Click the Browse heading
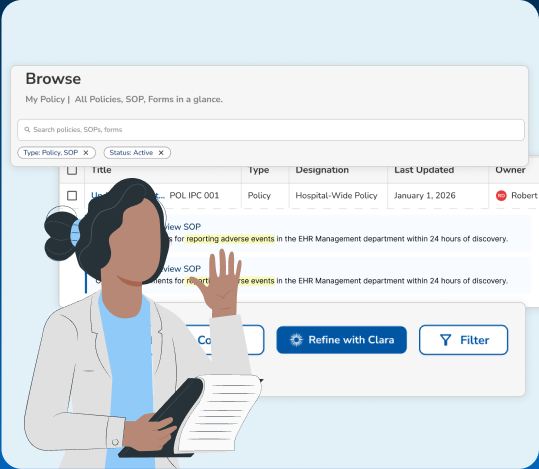The width and height of the screenshot is (539, 469). coord(53,79)
